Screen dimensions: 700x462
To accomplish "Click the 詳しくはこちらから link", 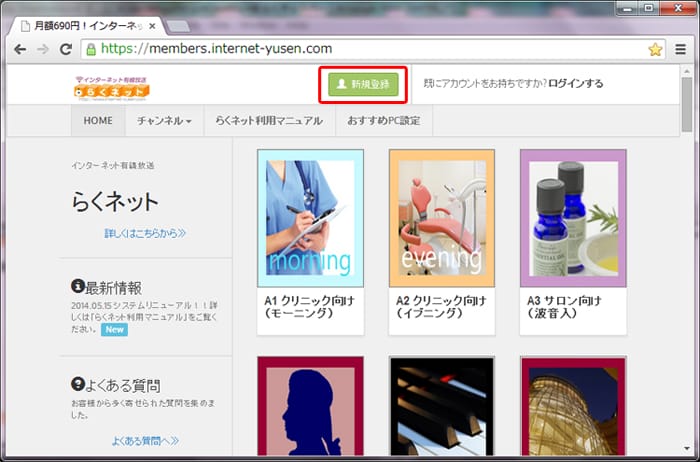I will click(x=145, y=233).
